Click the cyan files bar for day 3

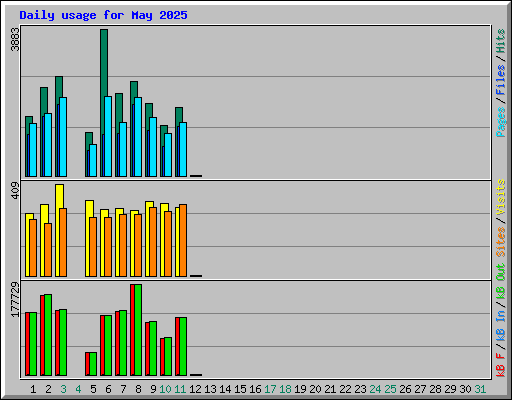63,137
